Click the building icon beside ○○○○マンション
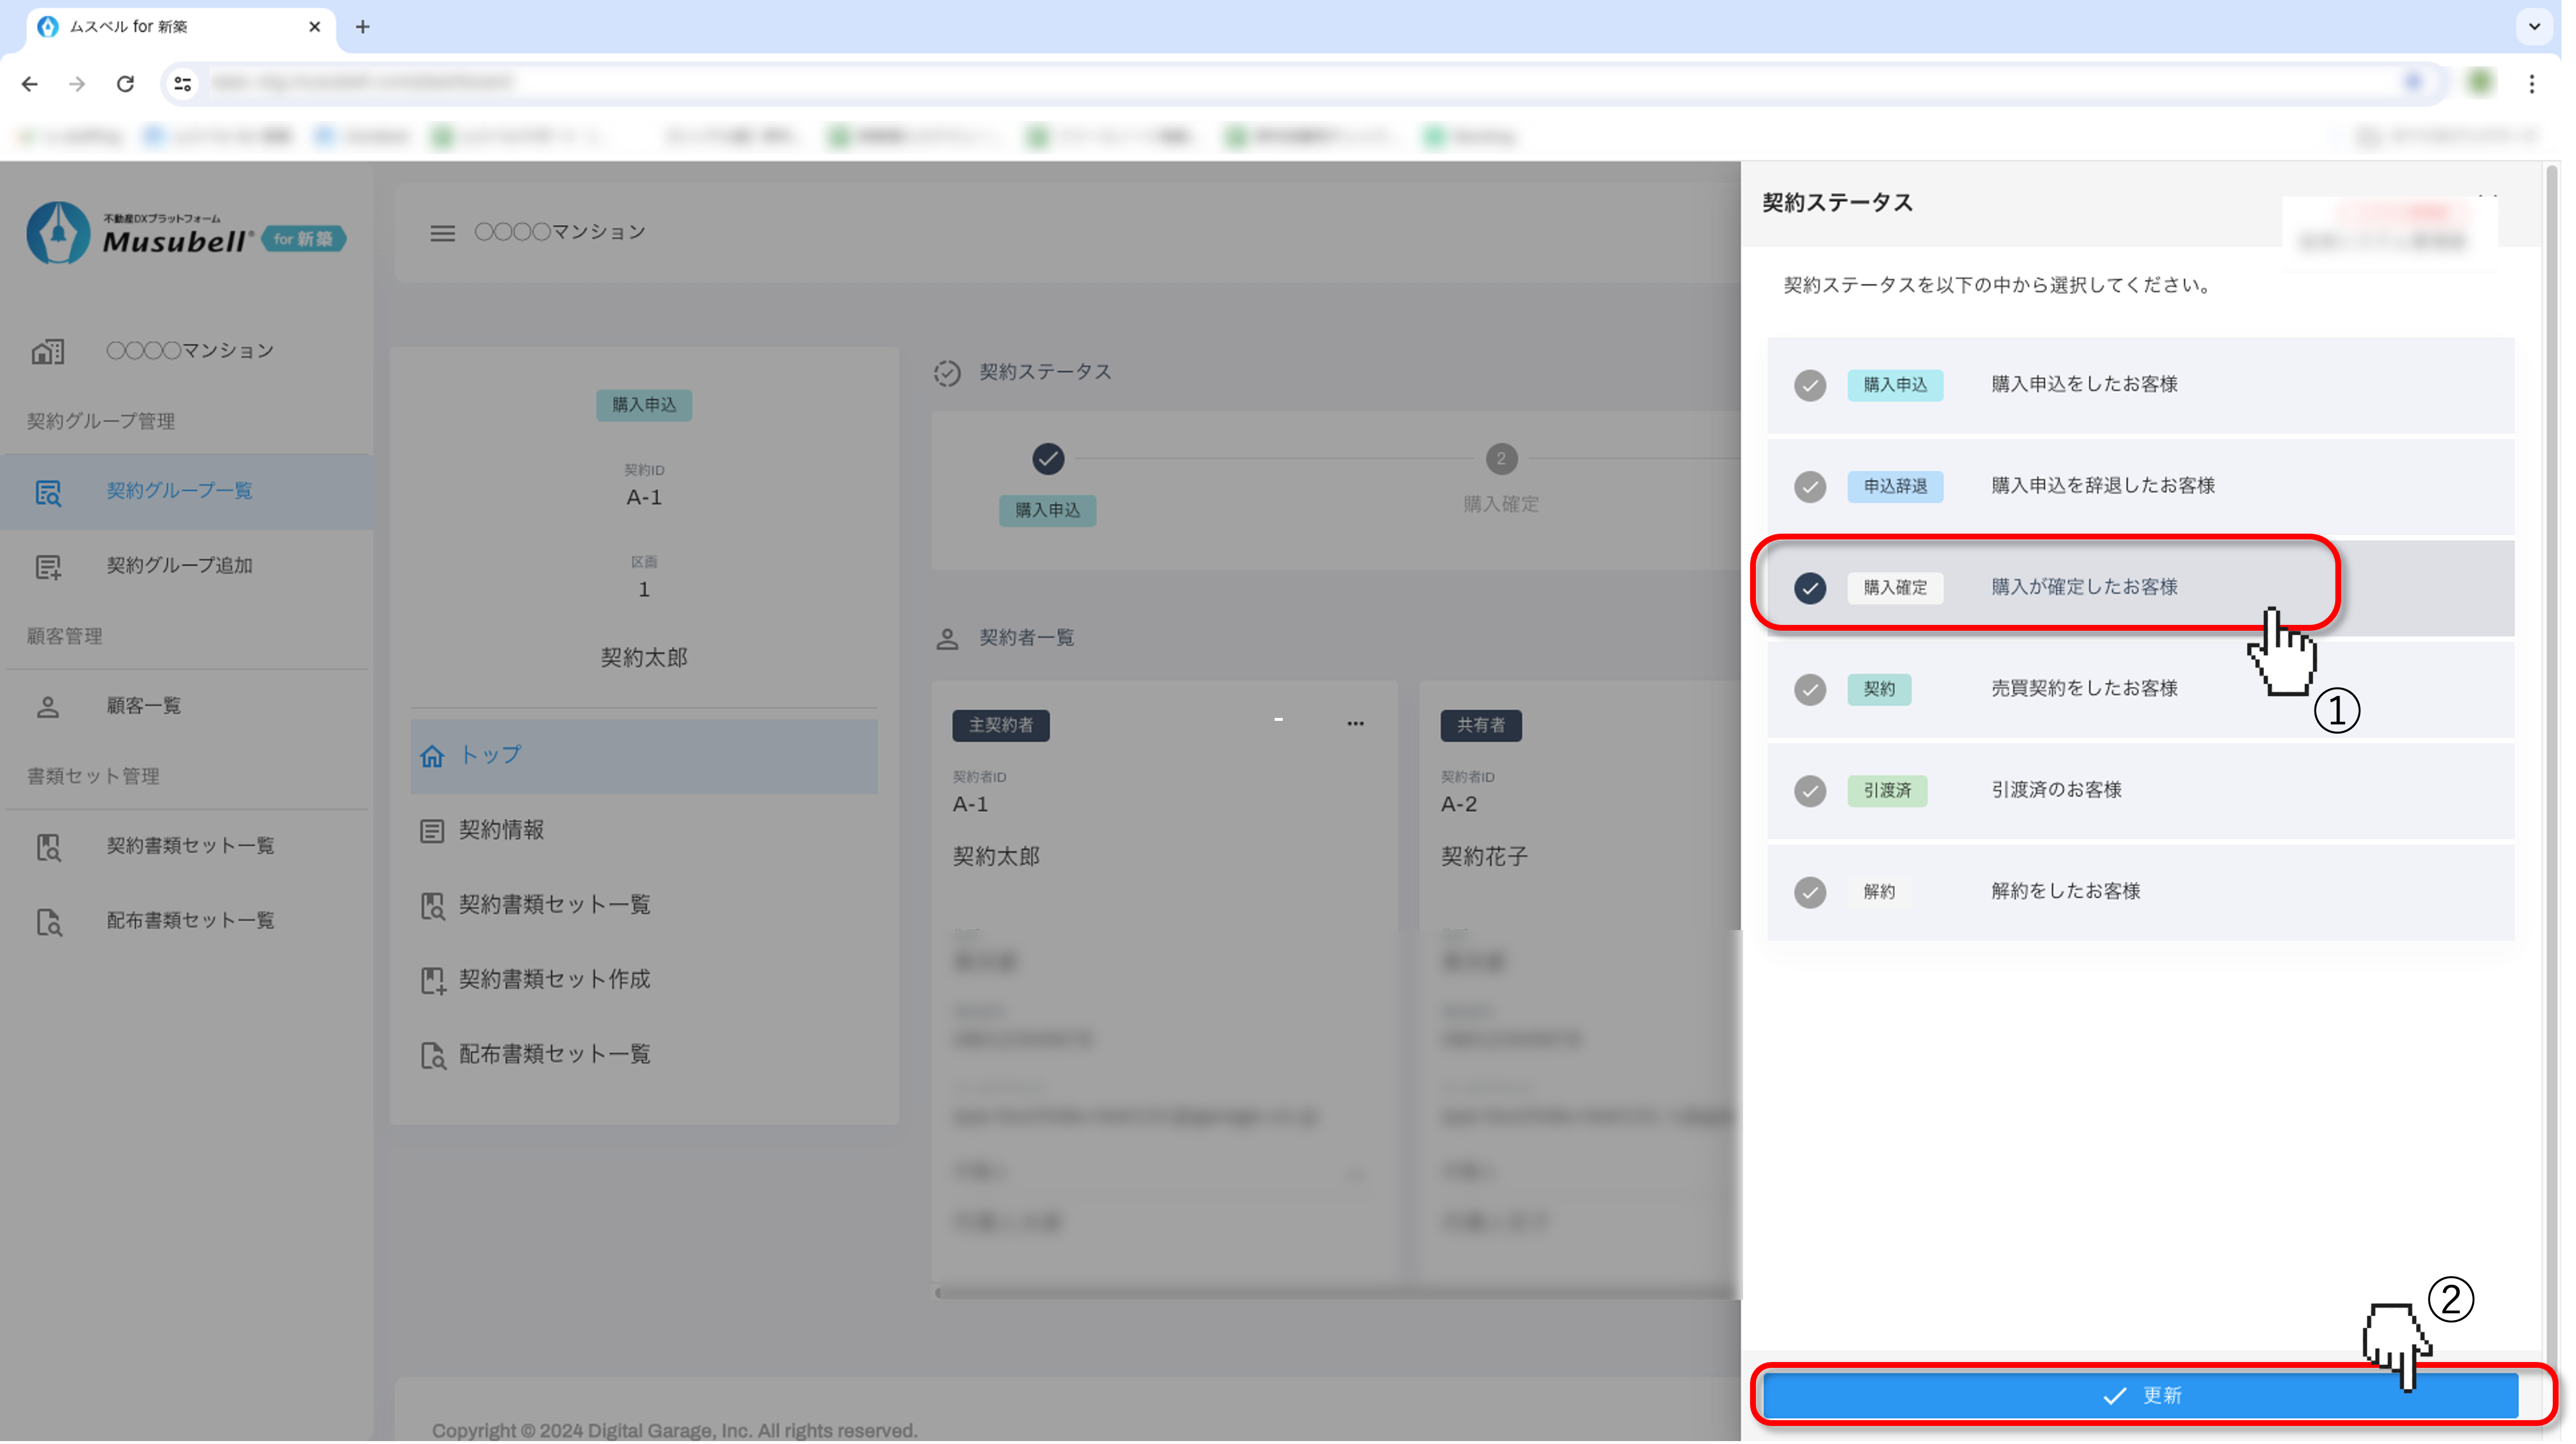Screen dimensions: 2576x1444 click(x=48, y=351)
